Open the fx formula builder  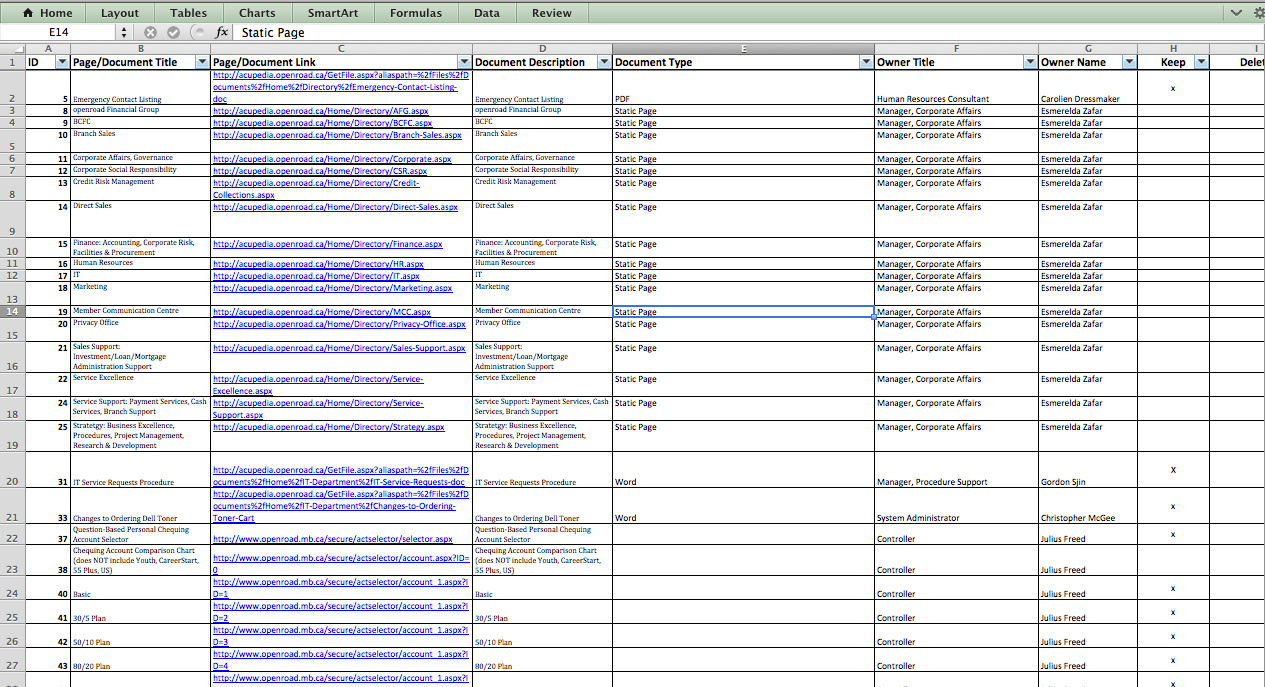pyautogui.click(x=222, y=32)
